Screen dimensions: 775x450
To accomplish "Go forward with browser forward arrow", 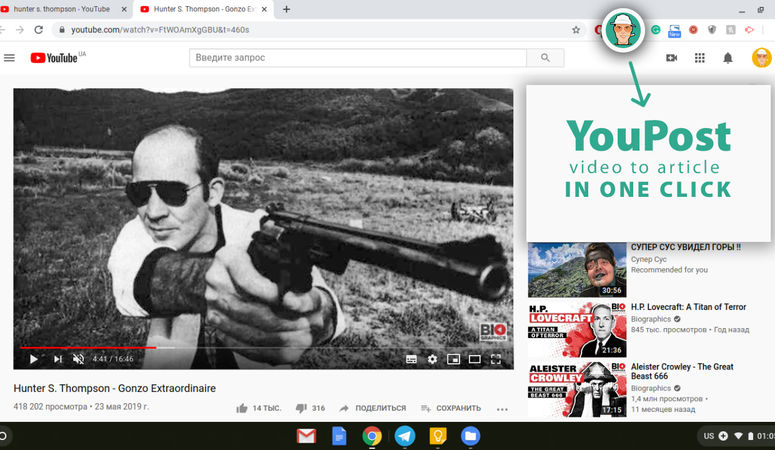I will 20,30.
